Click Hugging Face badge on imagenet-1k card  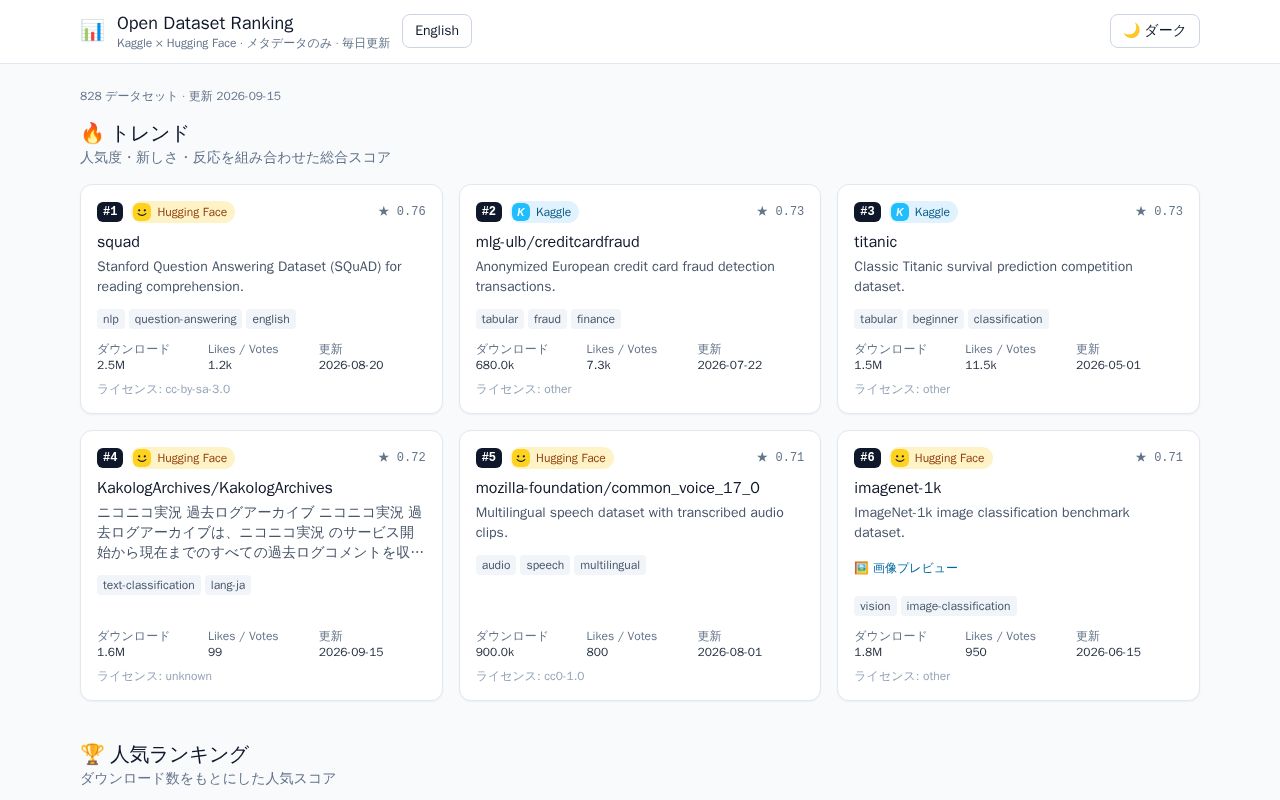[x=941, y=458]
